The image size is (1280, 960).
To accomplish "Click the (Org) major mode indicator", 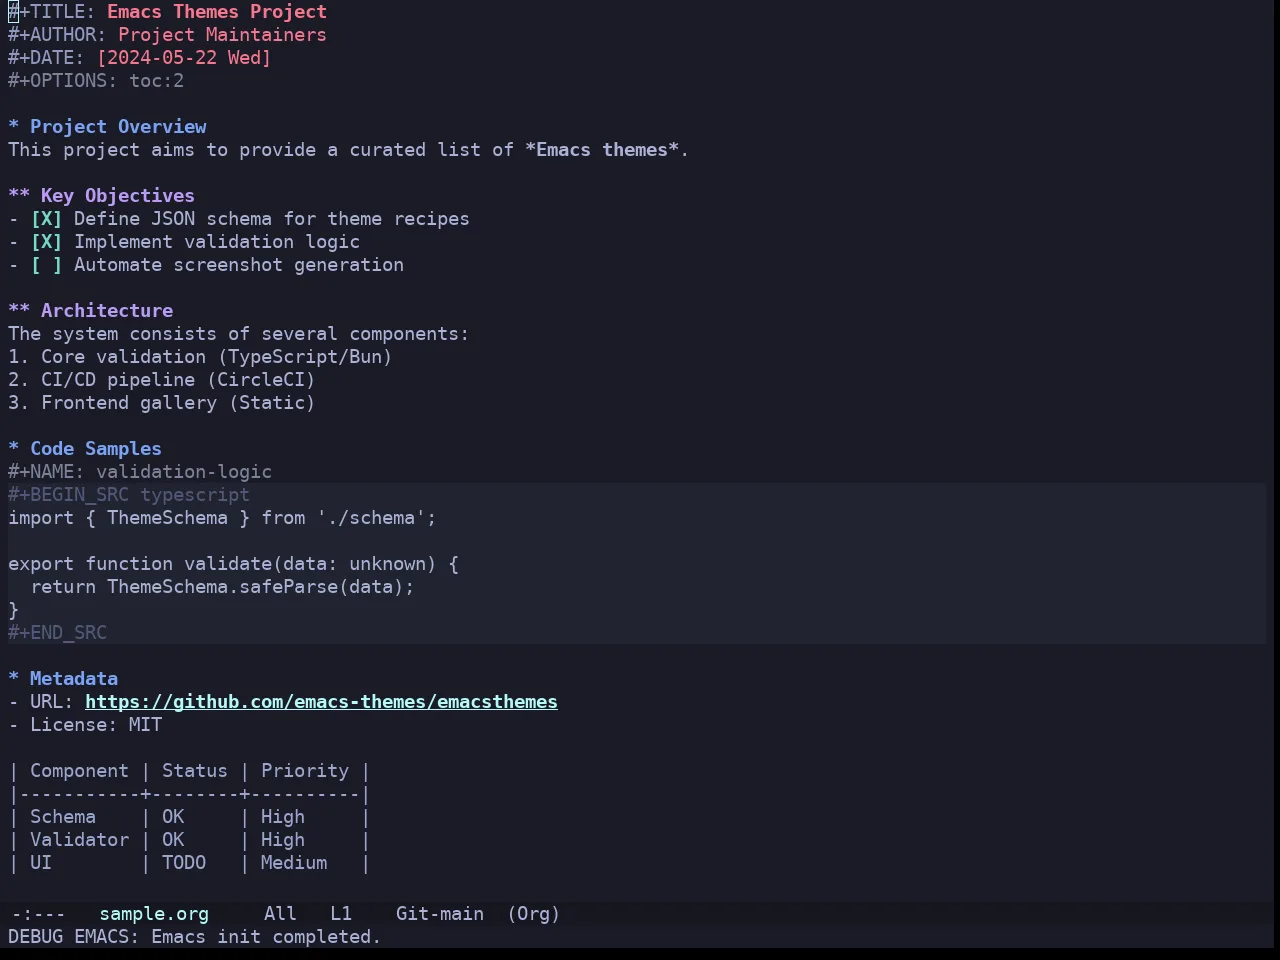I will [533, 914].
